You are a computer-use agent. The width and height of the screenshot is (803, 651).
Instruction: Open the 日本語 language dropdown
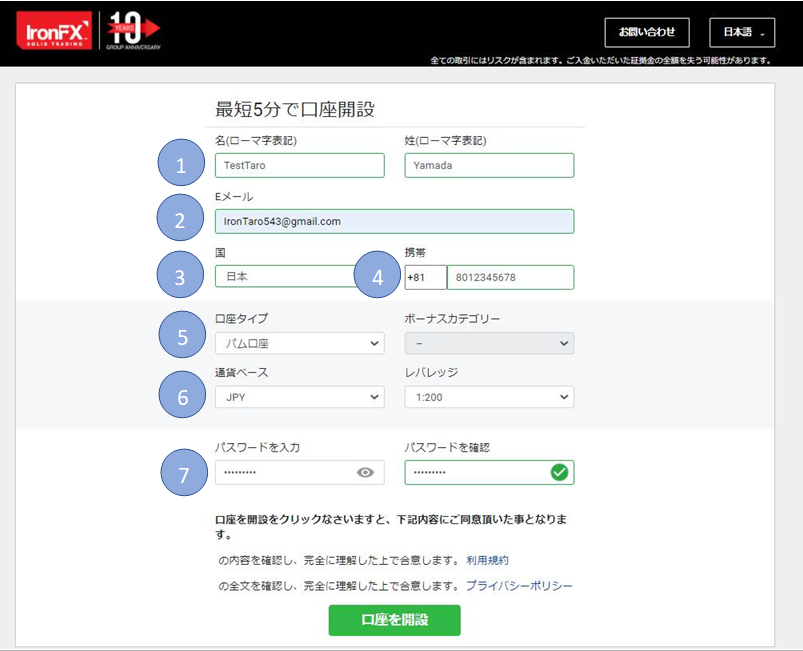coord(742,32)
